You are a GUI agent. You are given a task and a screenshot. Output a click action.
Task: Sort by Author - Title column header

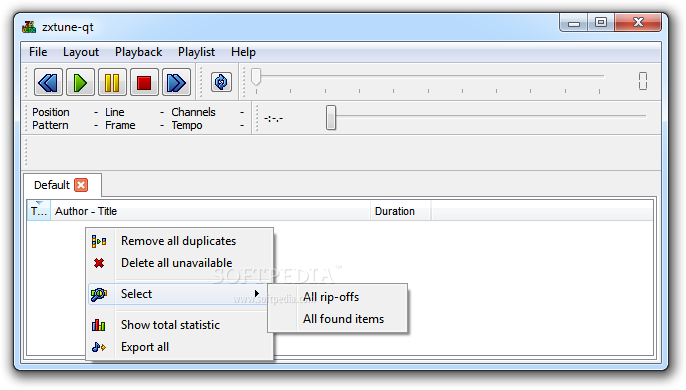tap(210, 211)
